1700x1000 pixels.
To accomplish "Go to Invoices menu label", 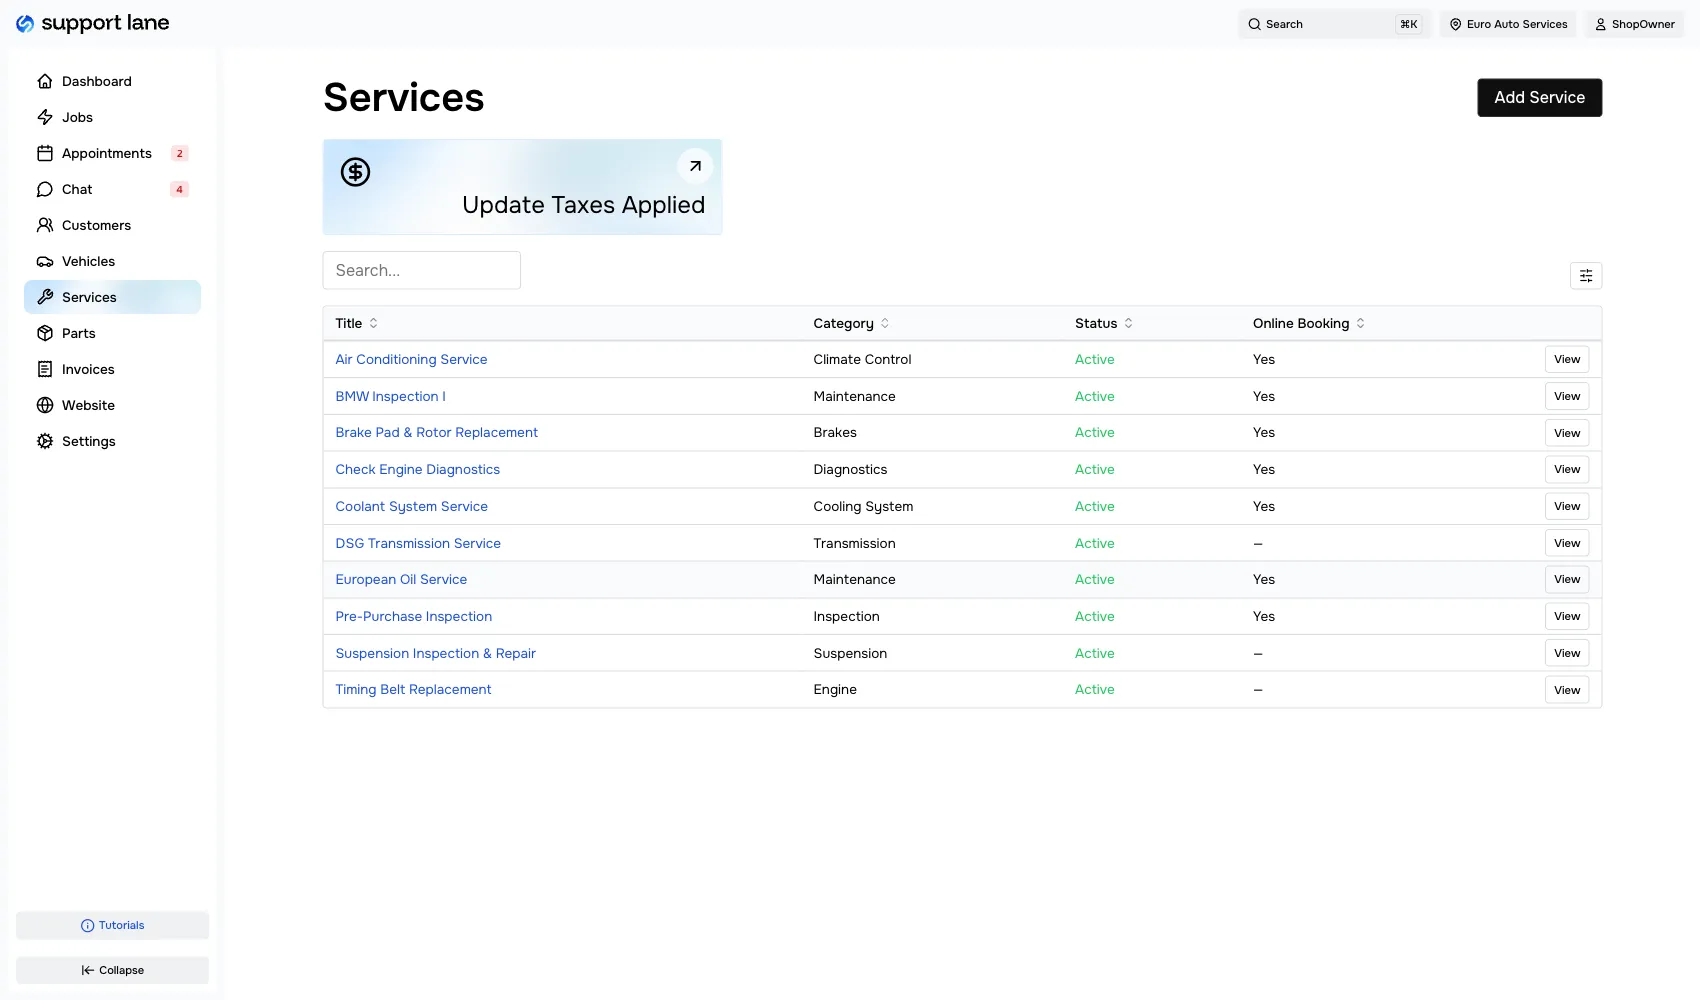I will (x=88, y=369).
